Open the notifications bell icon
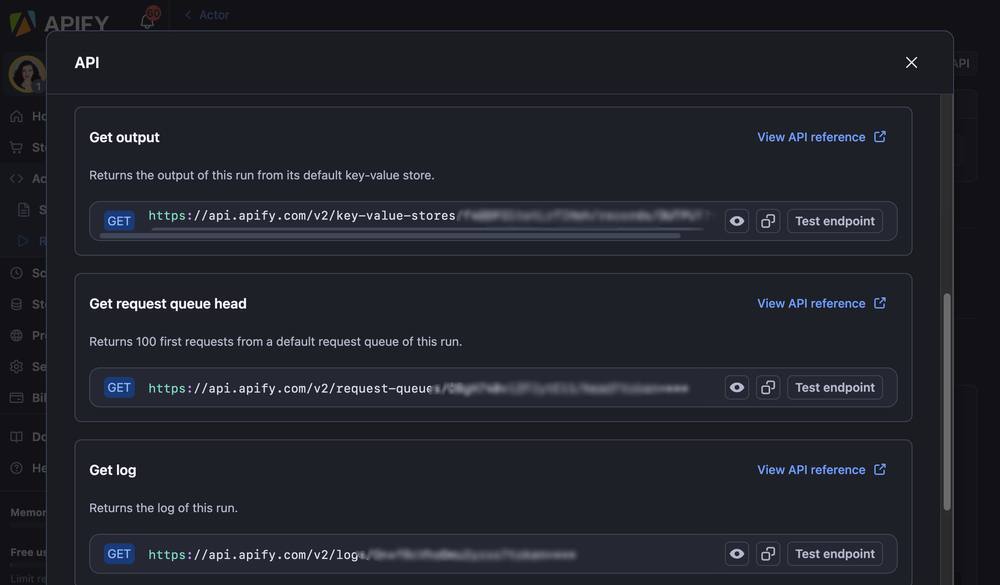The height and width of the screenshot is (585, 1000). (x=147, y=18)
